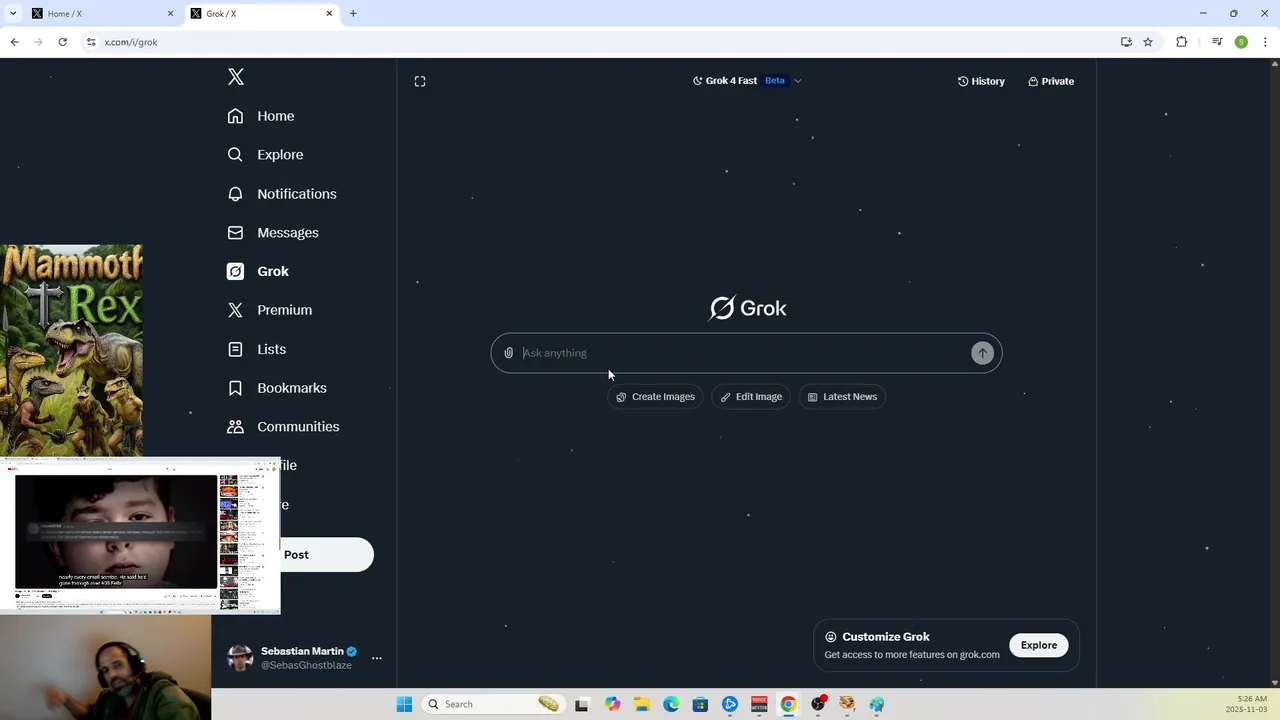
Task: Open Sebastian Martin account menu dots
Action: (377, 658)
